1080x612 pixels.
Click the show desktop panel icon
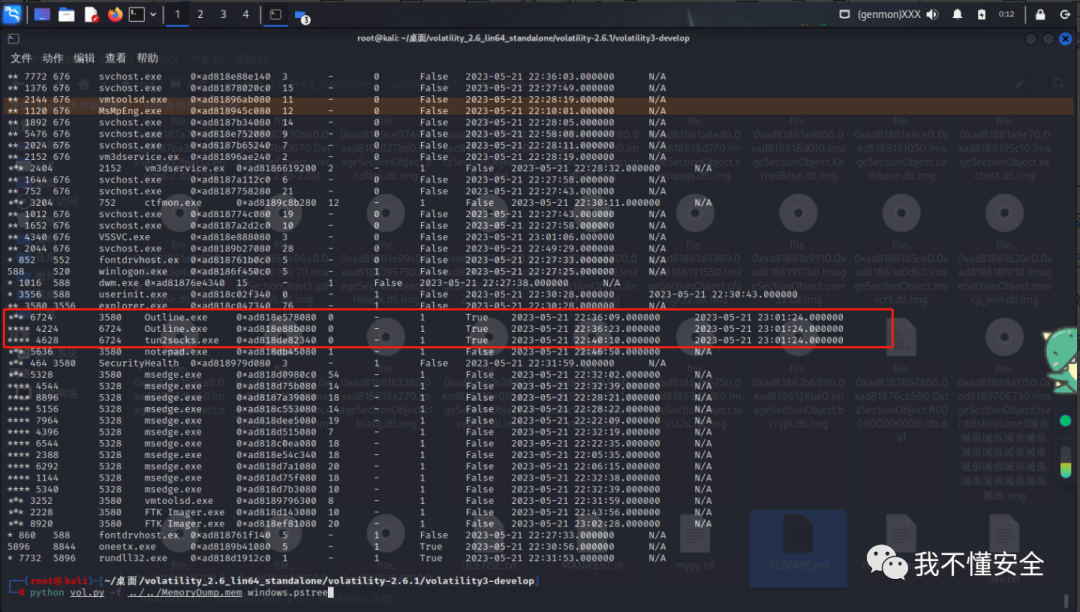tap(42, 14)
